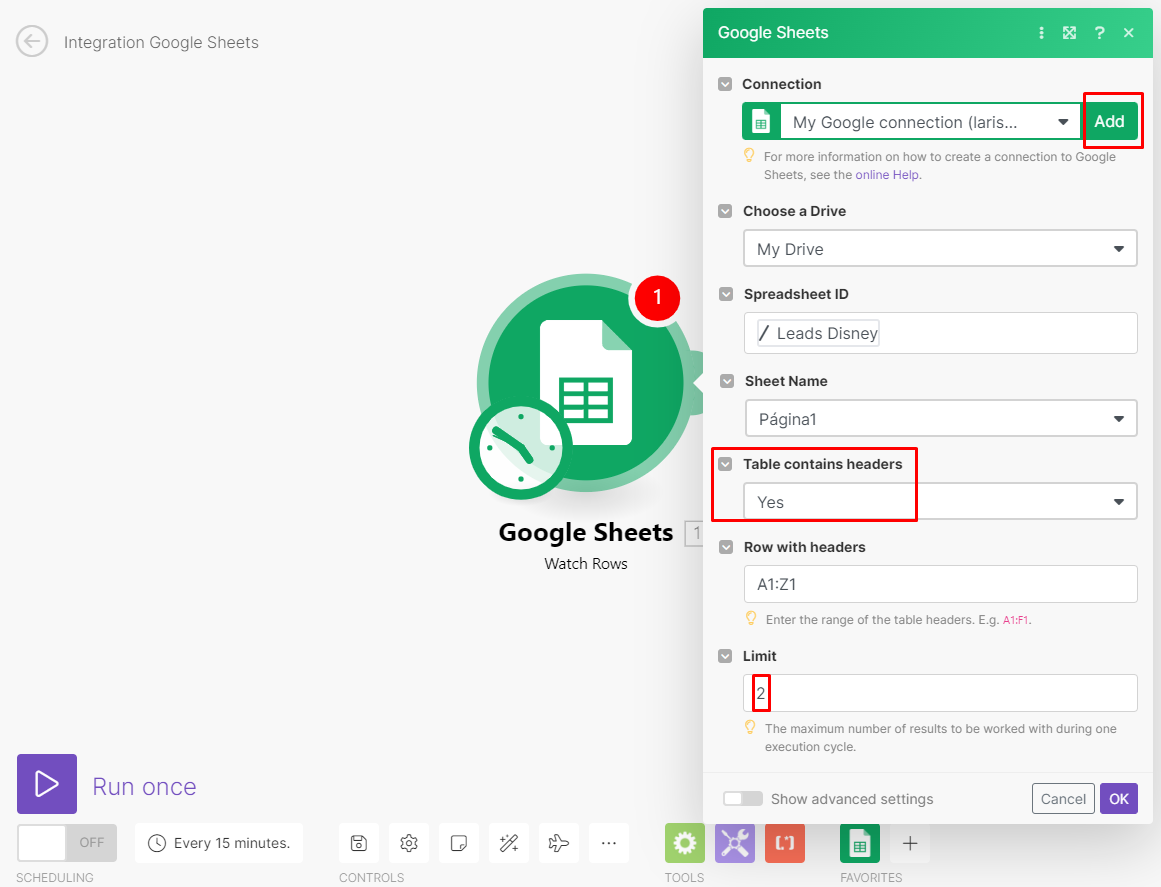This screenshot has height=887, width=1161.
Task: Select the Google Sheets favorite icon
Action: tap(860, 843)
